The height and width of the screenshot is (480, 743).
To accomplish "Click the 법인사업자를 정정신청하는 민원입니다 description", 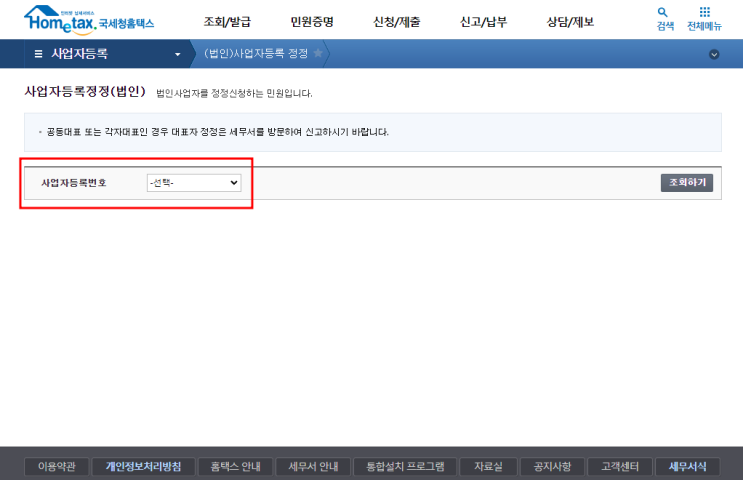I will [234, 93].
